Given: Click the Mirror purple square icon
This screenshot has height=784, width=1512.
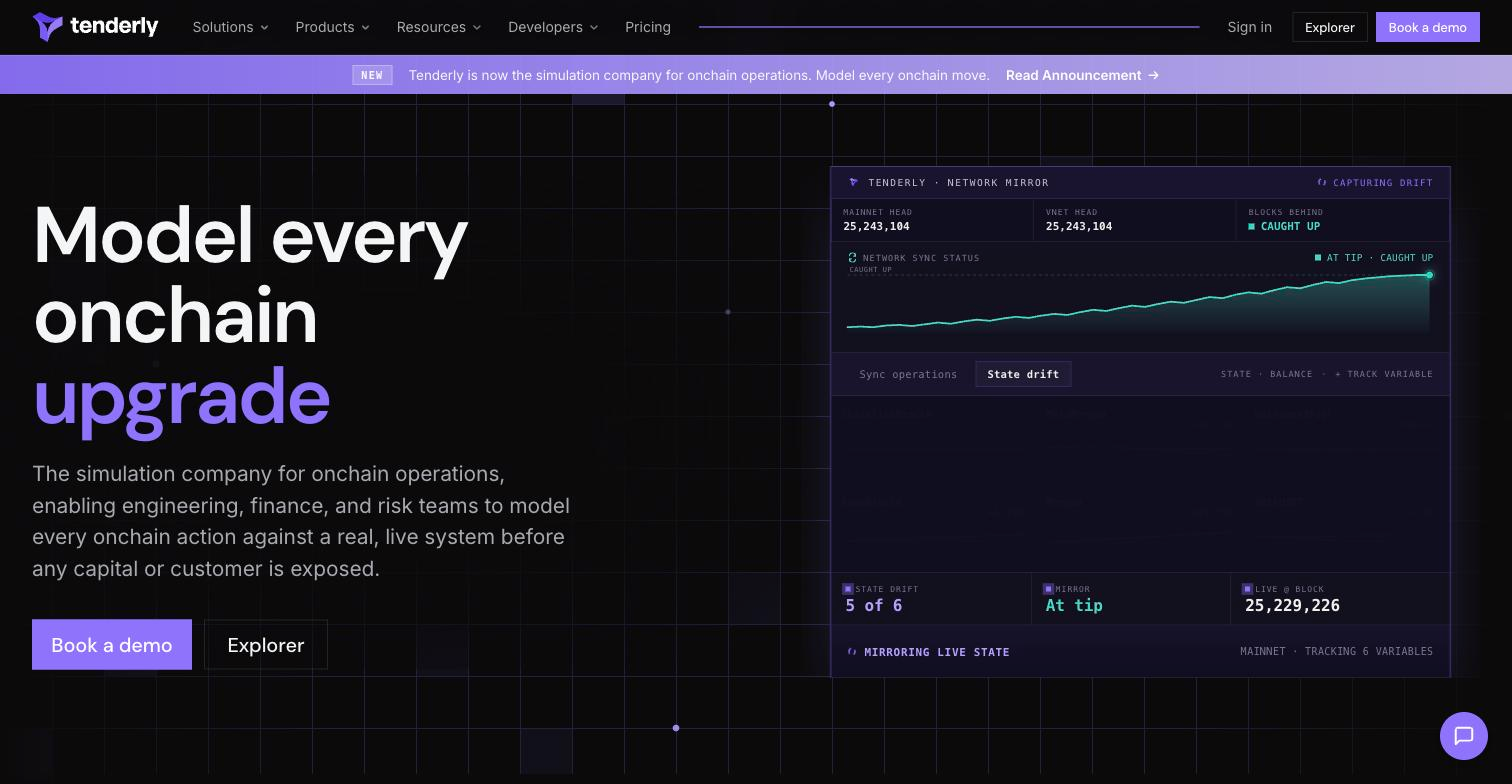Looking at the screenshot, I should 1048,589.
